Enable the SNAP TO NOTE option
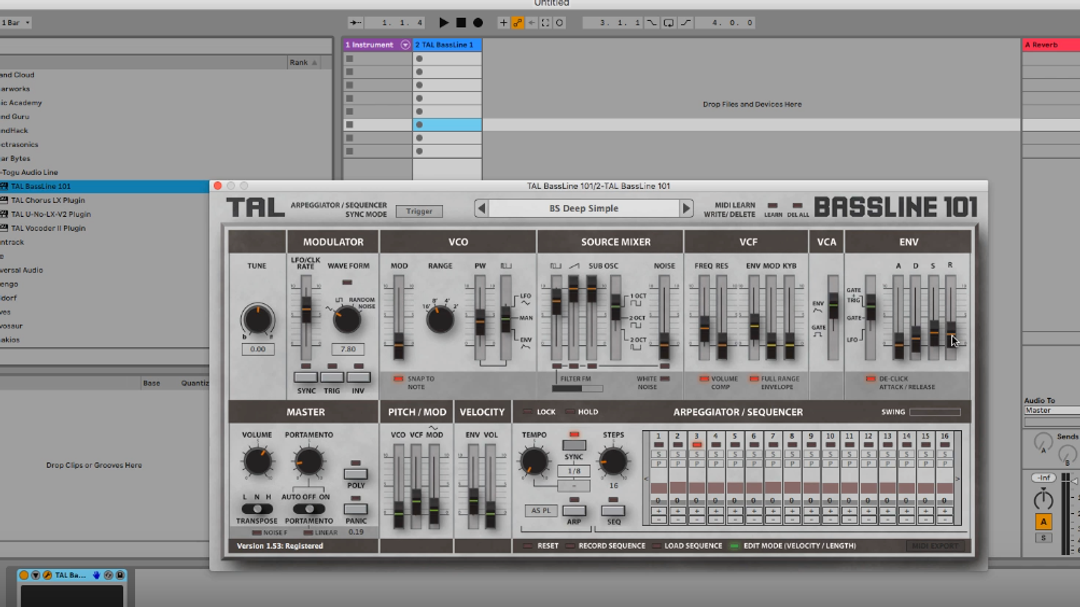The width and height of the screenshot is (1080, 607). tap(398, 379)
